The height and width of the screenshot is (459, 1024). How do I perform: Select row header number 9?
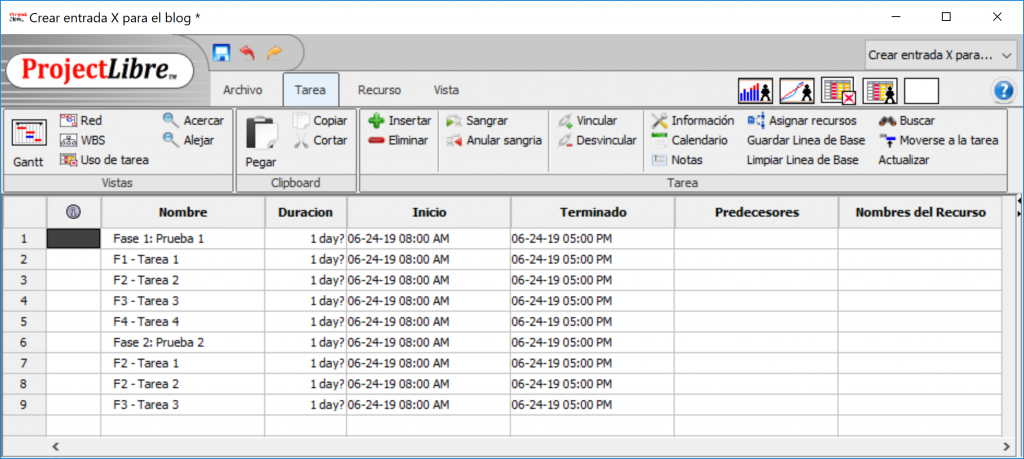point(24,404)
